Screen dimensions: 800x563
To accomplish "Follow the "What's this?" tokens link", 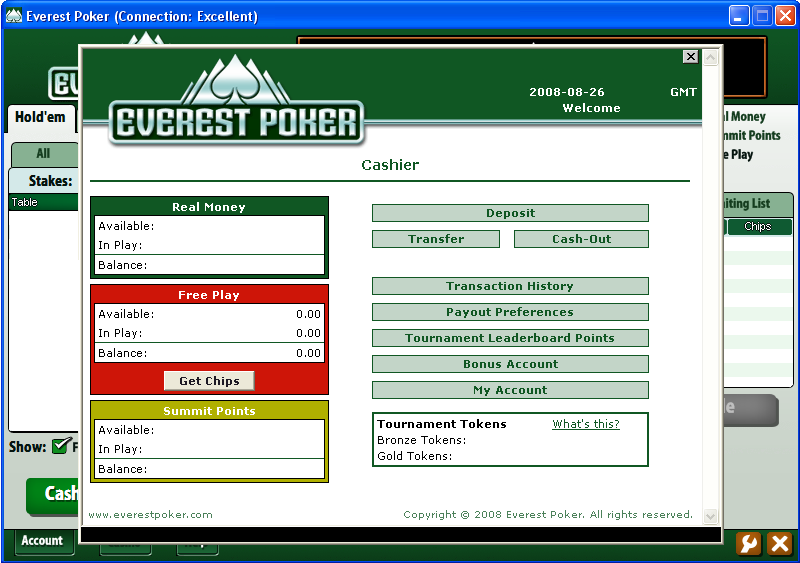I will (586, 424).
